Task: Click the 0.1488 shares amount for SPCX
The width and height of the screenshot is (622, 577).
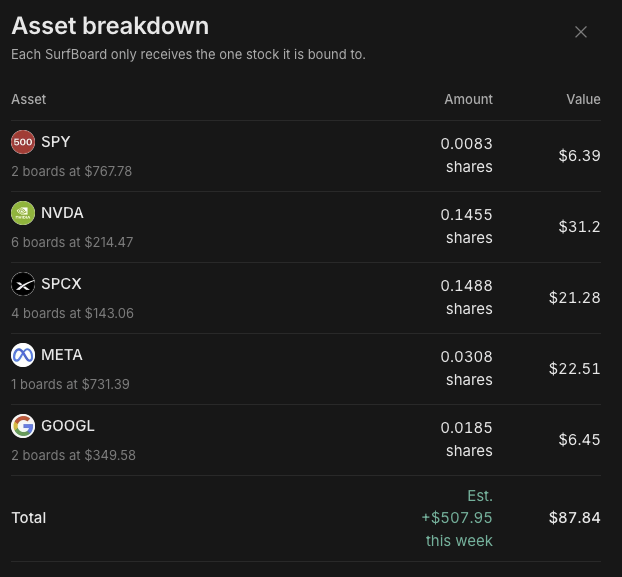Action: pos(466,297)
